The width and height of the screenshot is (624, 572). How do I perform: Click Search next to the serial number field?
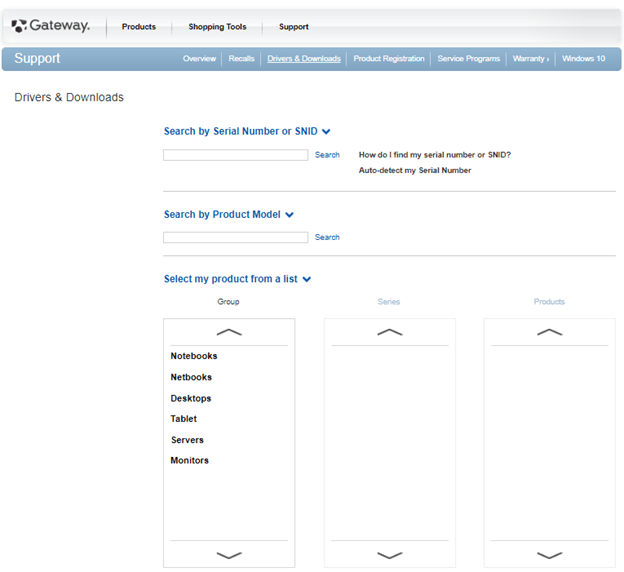coord(327,155)
